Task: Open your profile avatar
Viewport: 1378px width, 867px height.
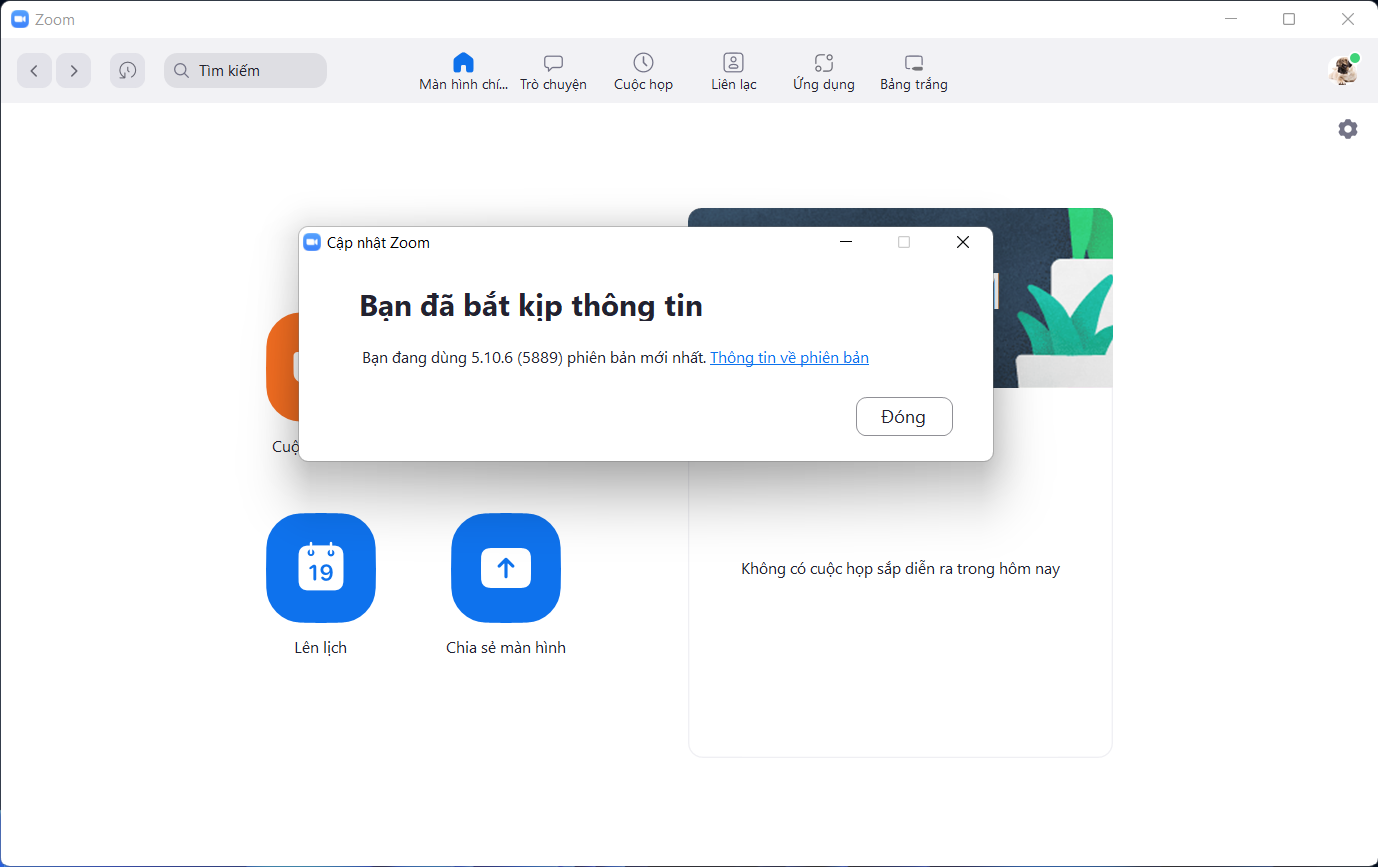Action: tap(1342, 70)
